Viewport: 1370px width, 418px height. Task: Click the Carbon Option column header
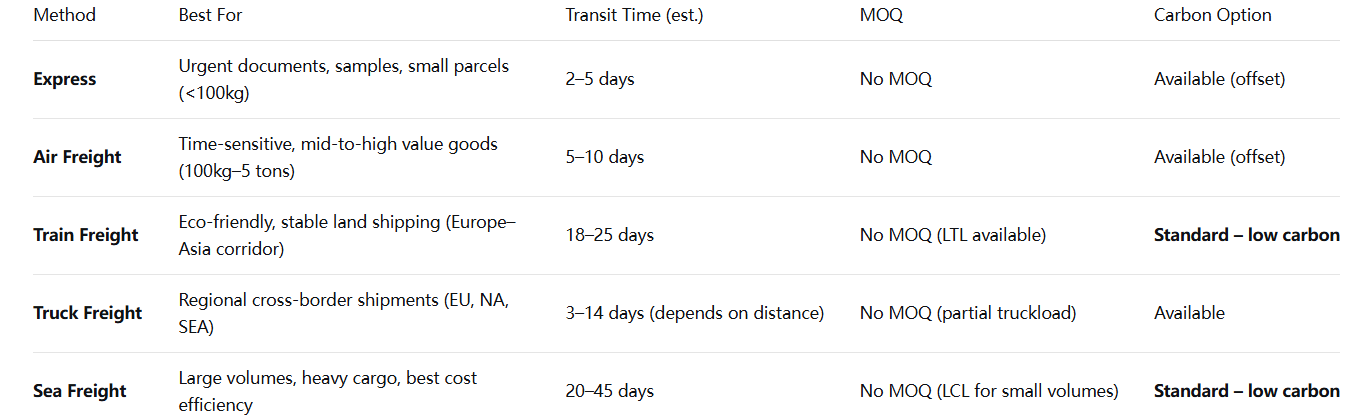[1212, 15]
